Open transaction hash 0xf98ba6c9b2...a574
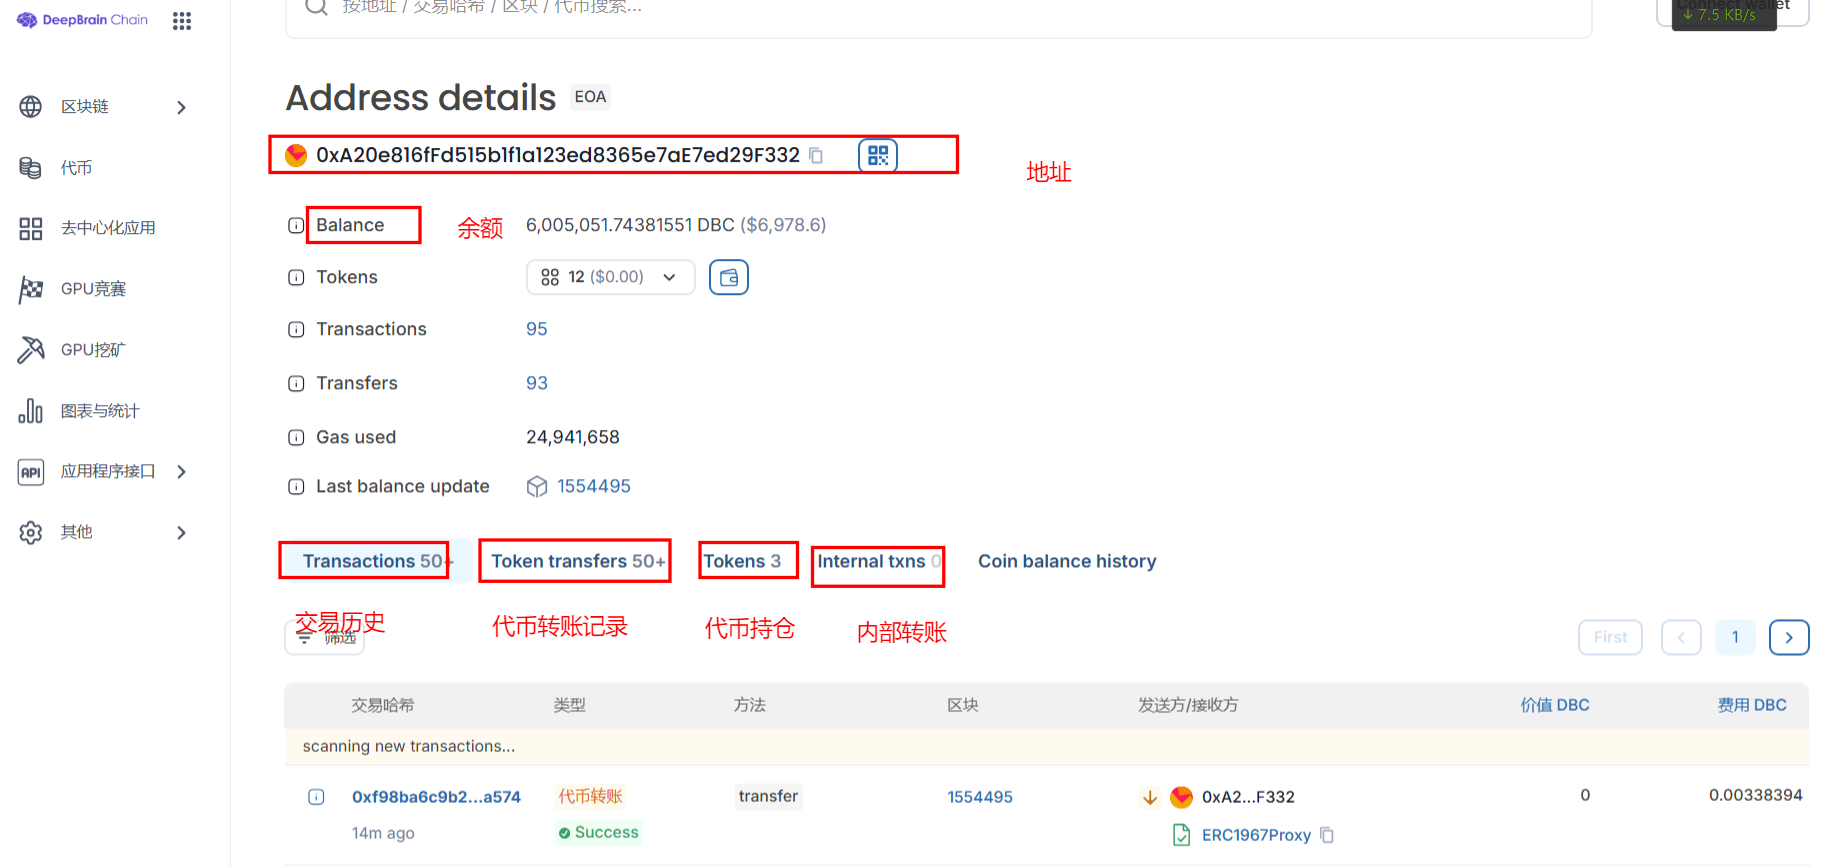 click(436, 797)
